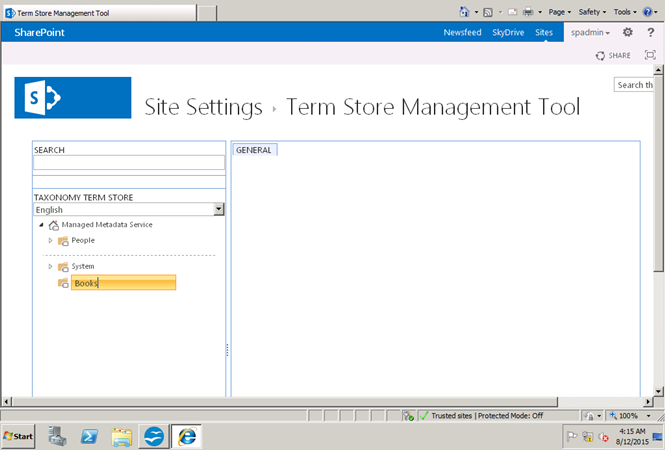Screen dimensions: 665x450
Task: Click the horizontal scrollbar thumb
Action: [x=285, y=401]
